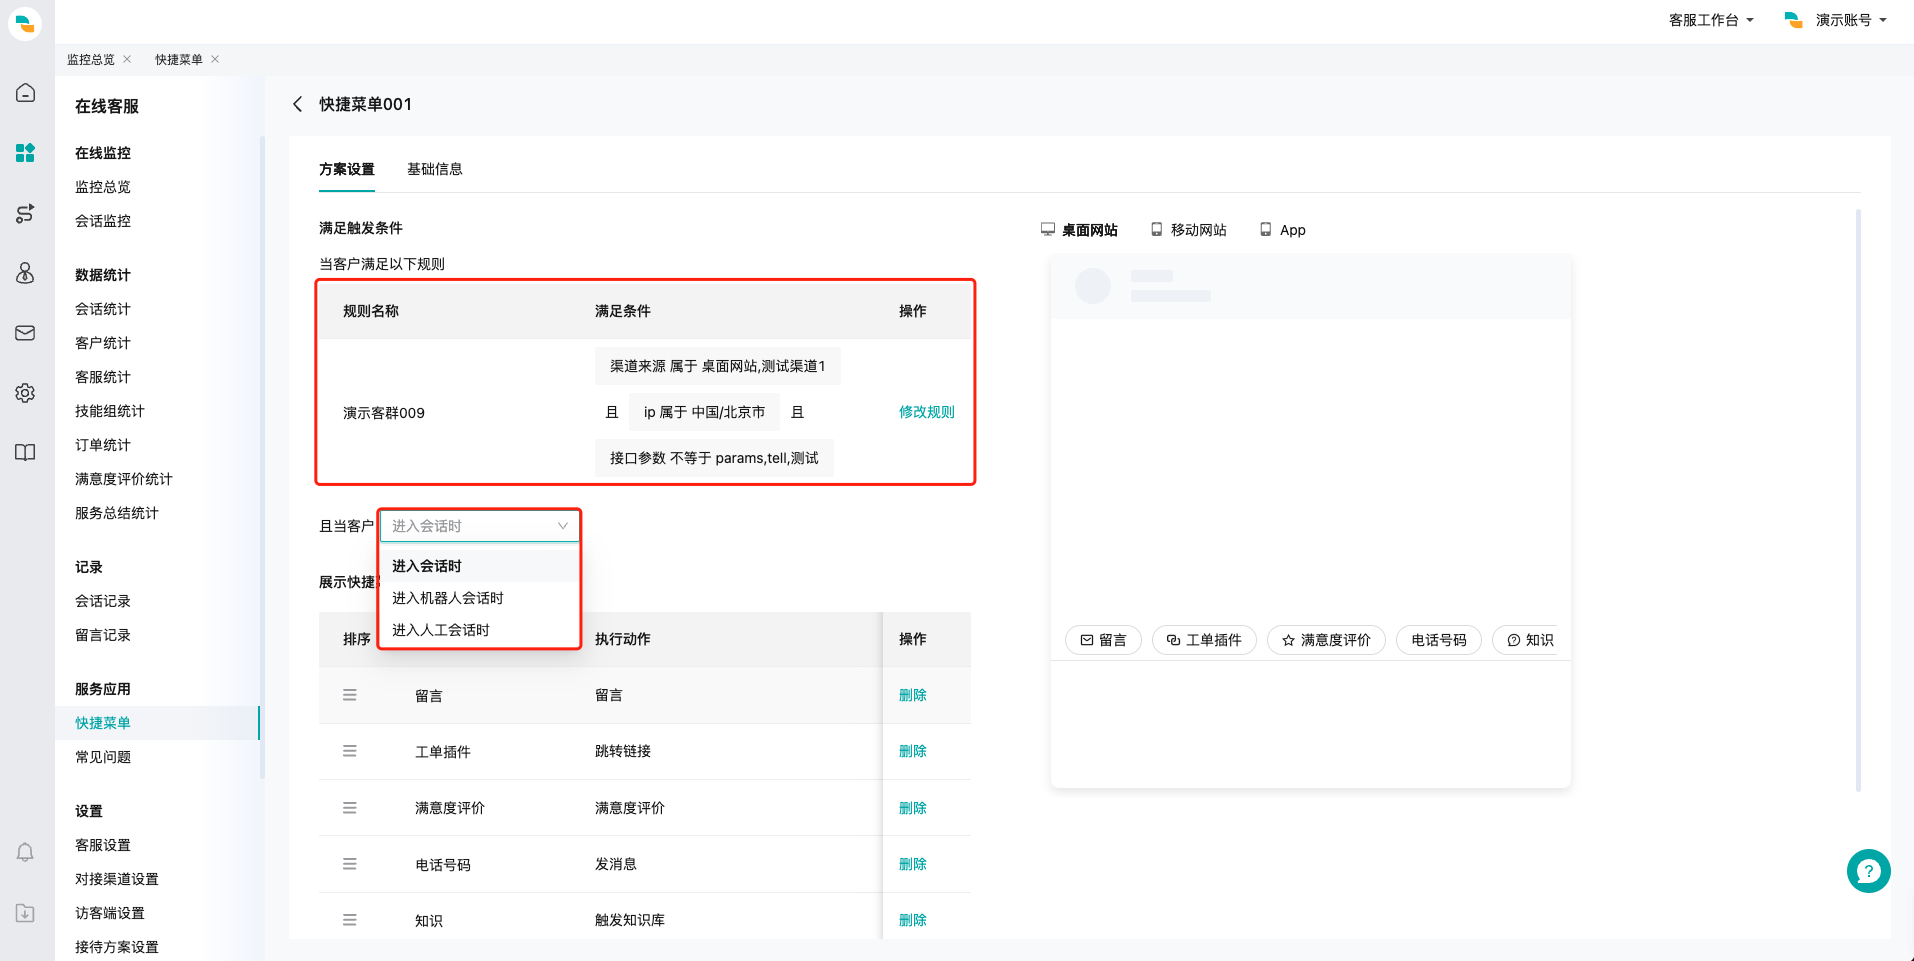The width and height of the screenshot is (1914, 961).
Task: Open 会话统计 in the sidebar
Action: click(103, 309)
